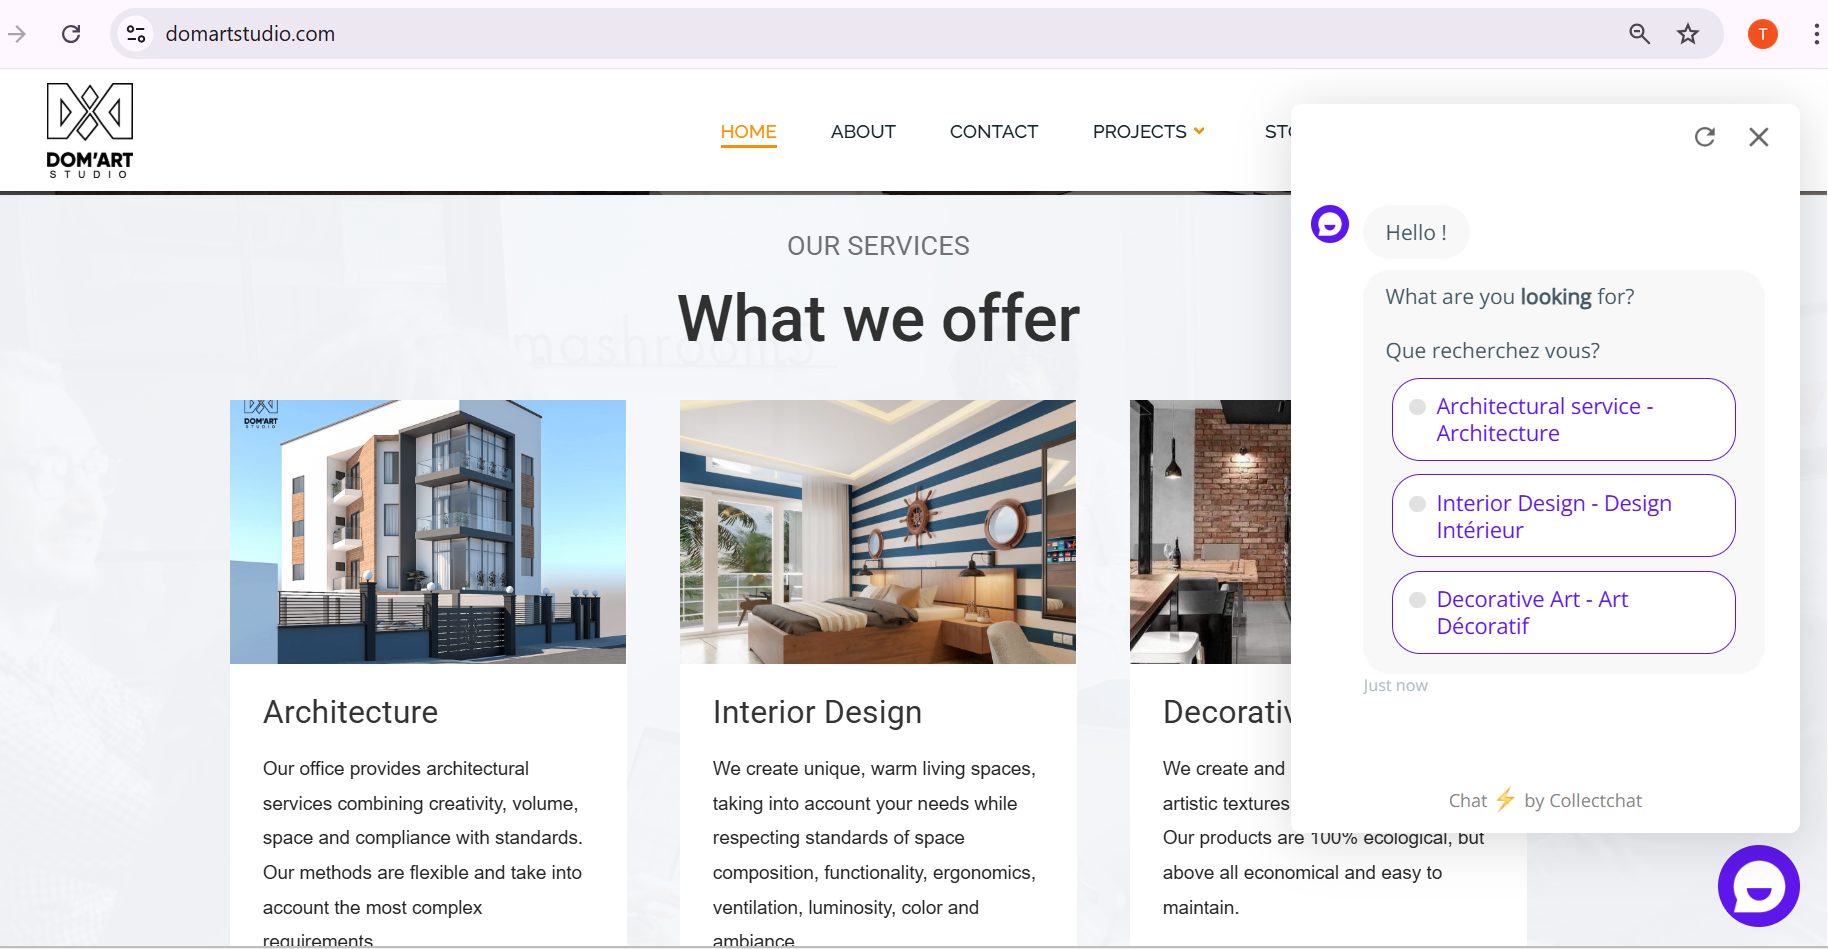This screenshot has width=1828, height=949.
Task: Click the Dom'Art Studio logo
Action: tap(90, 131)
